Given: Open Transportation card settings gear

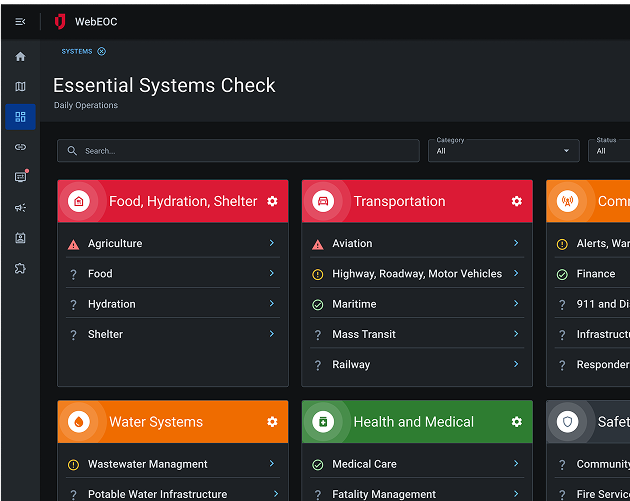Looking at the screenshot, I should tap(517, 201).
